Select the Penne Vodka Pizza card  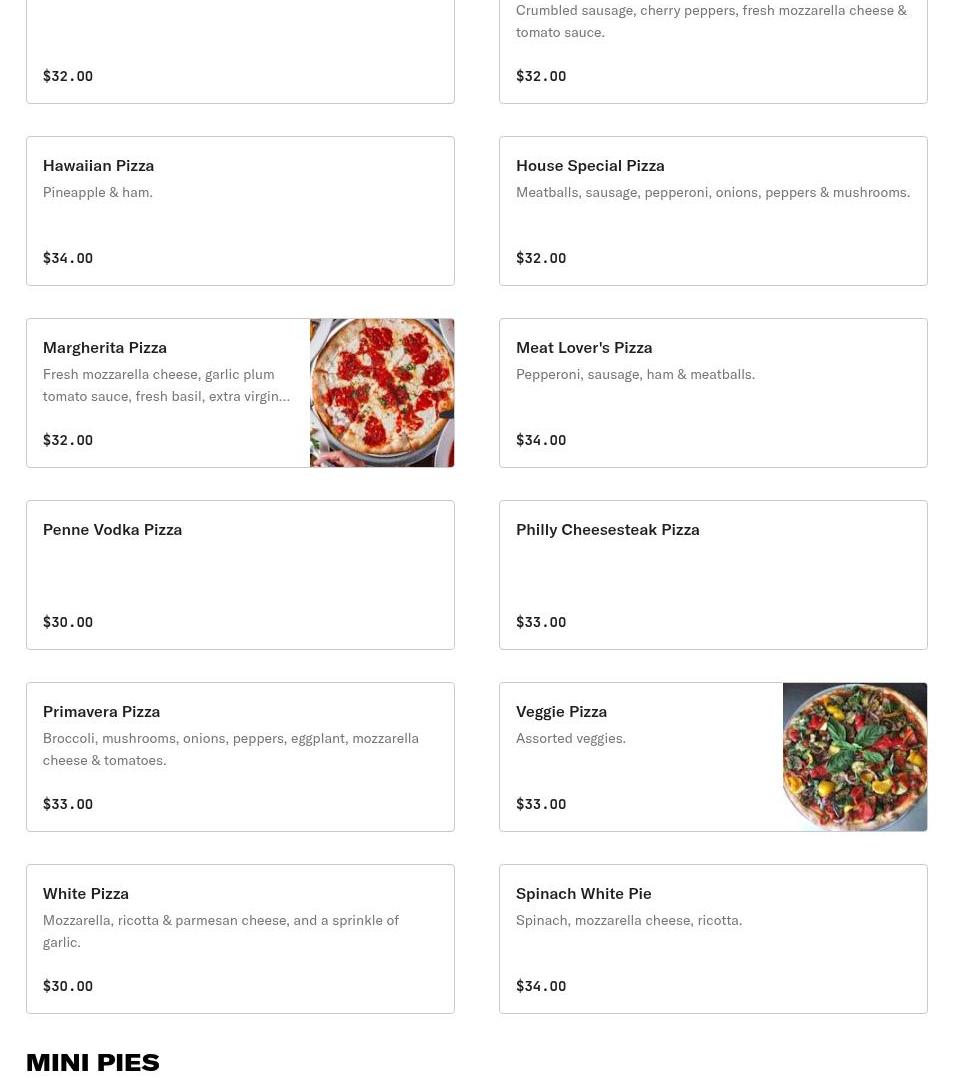coord(240,575)
